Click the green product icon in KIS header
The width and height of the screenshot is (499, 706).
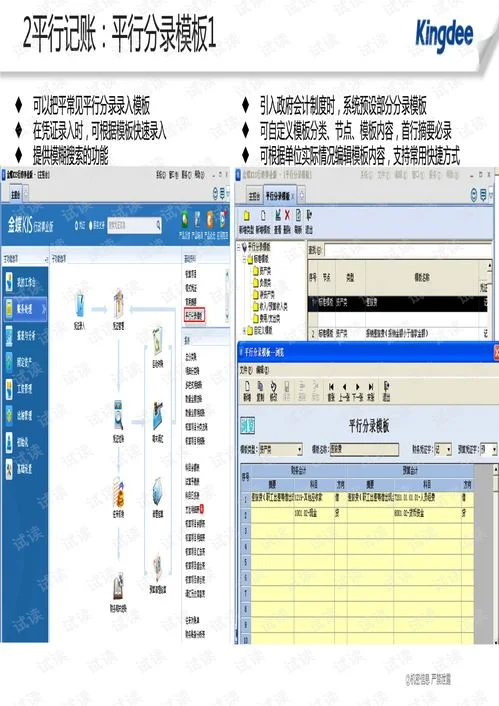pyautogui.click(x=185, y=219)
